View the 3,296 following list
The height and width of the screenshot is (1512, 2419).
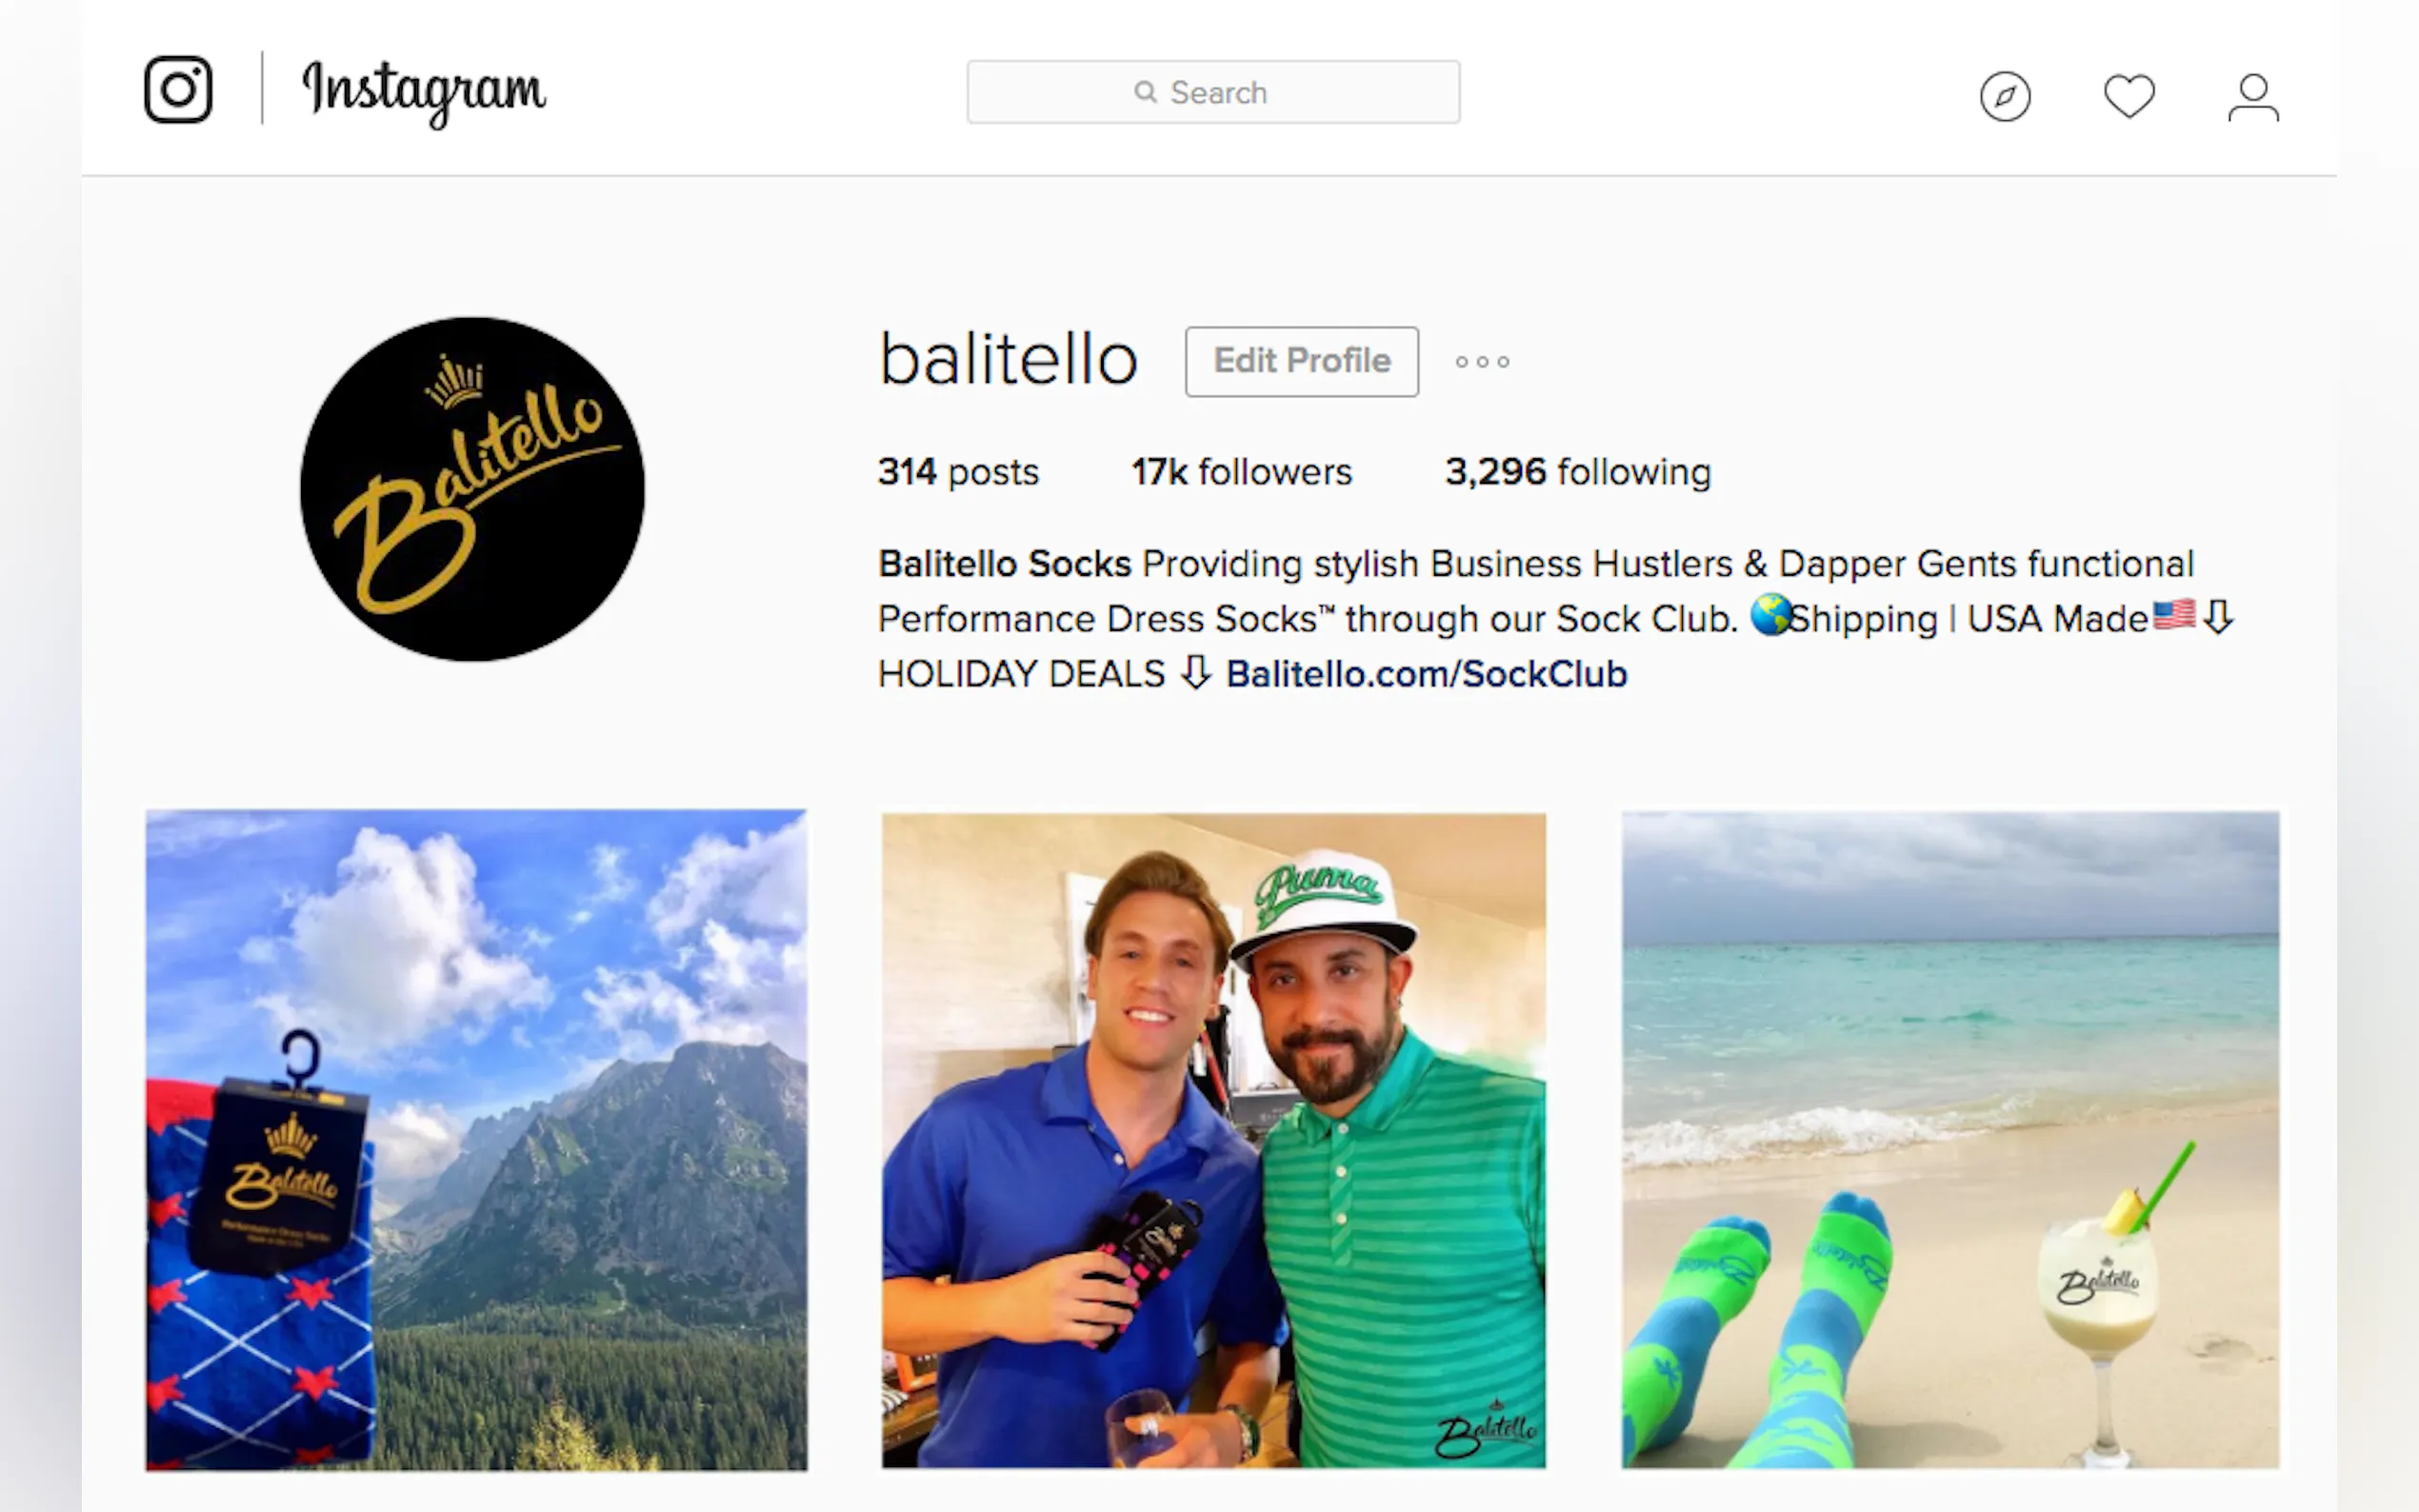(x=1578, y=471)
